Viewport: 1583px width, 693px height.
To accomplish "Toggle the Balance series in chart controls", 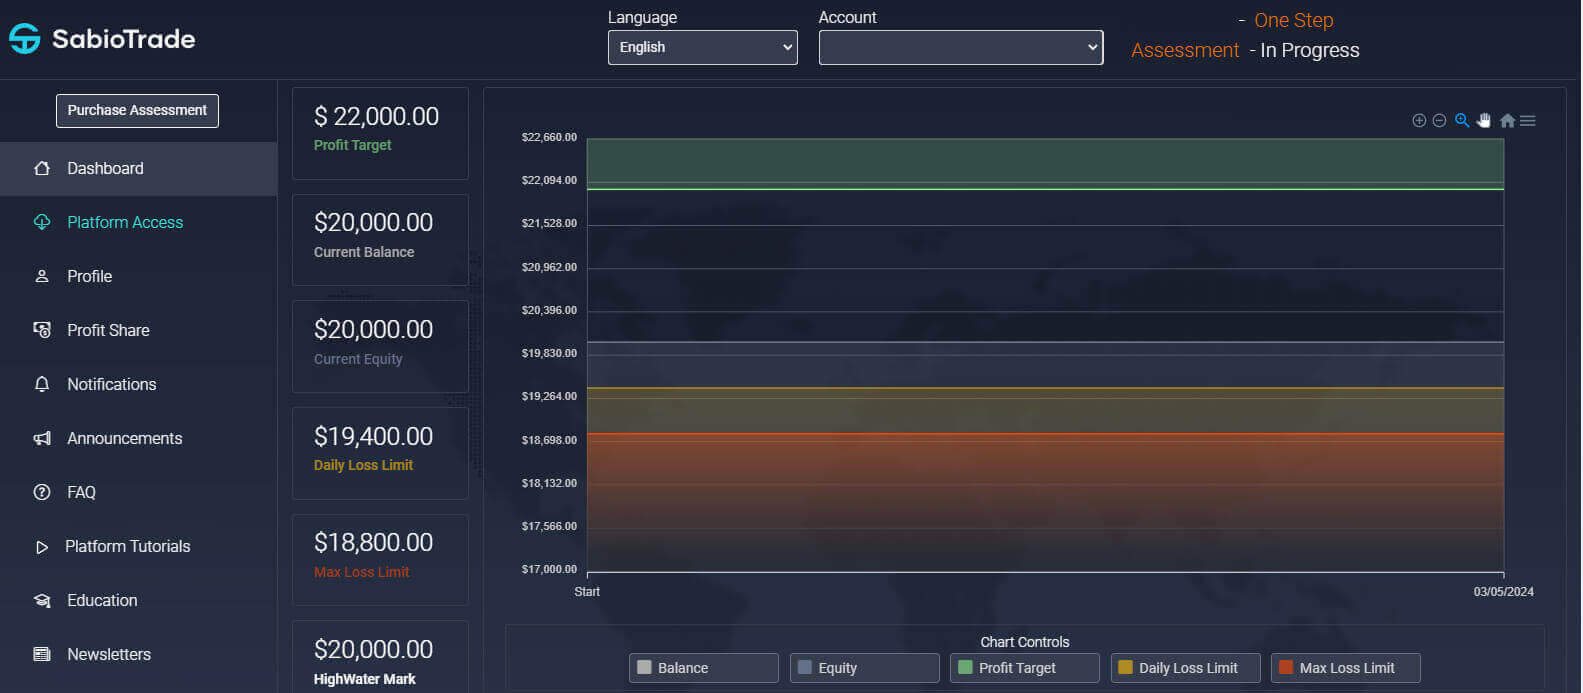I will 703,668.
